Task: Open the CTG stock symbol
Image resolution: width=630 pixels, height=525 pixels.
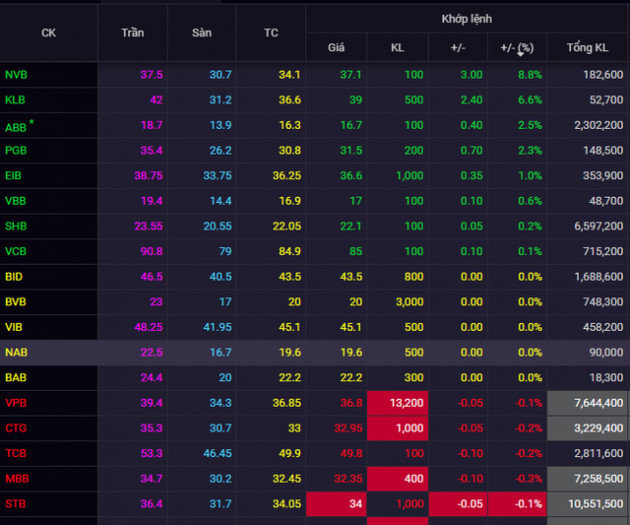Action: click(x=16, y=428)
